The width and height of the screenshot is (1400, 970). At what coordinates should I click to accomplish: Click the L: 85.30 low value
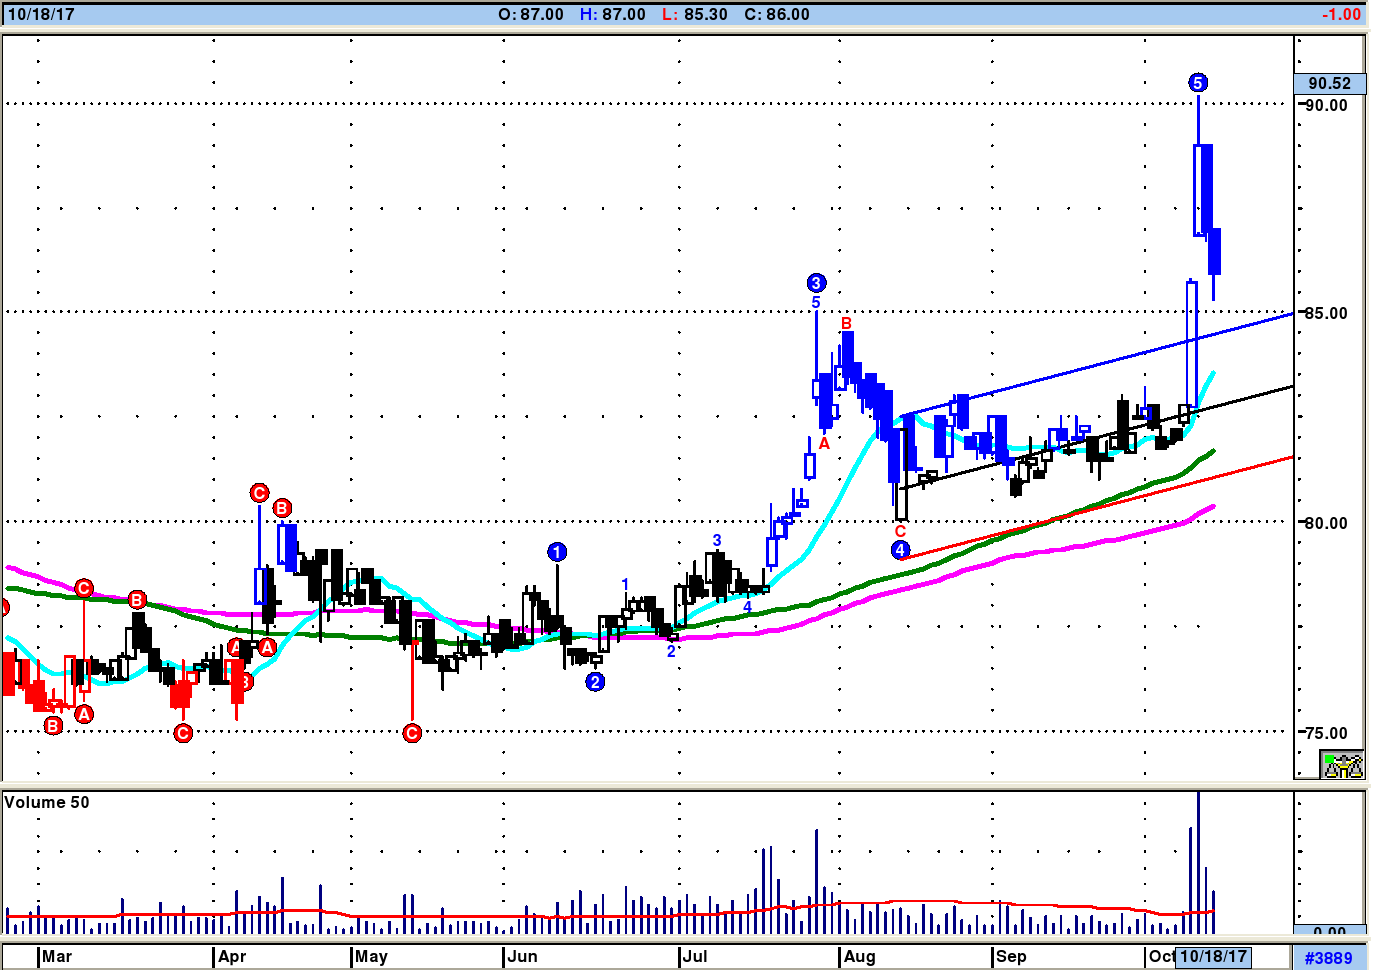pos(695,15)
